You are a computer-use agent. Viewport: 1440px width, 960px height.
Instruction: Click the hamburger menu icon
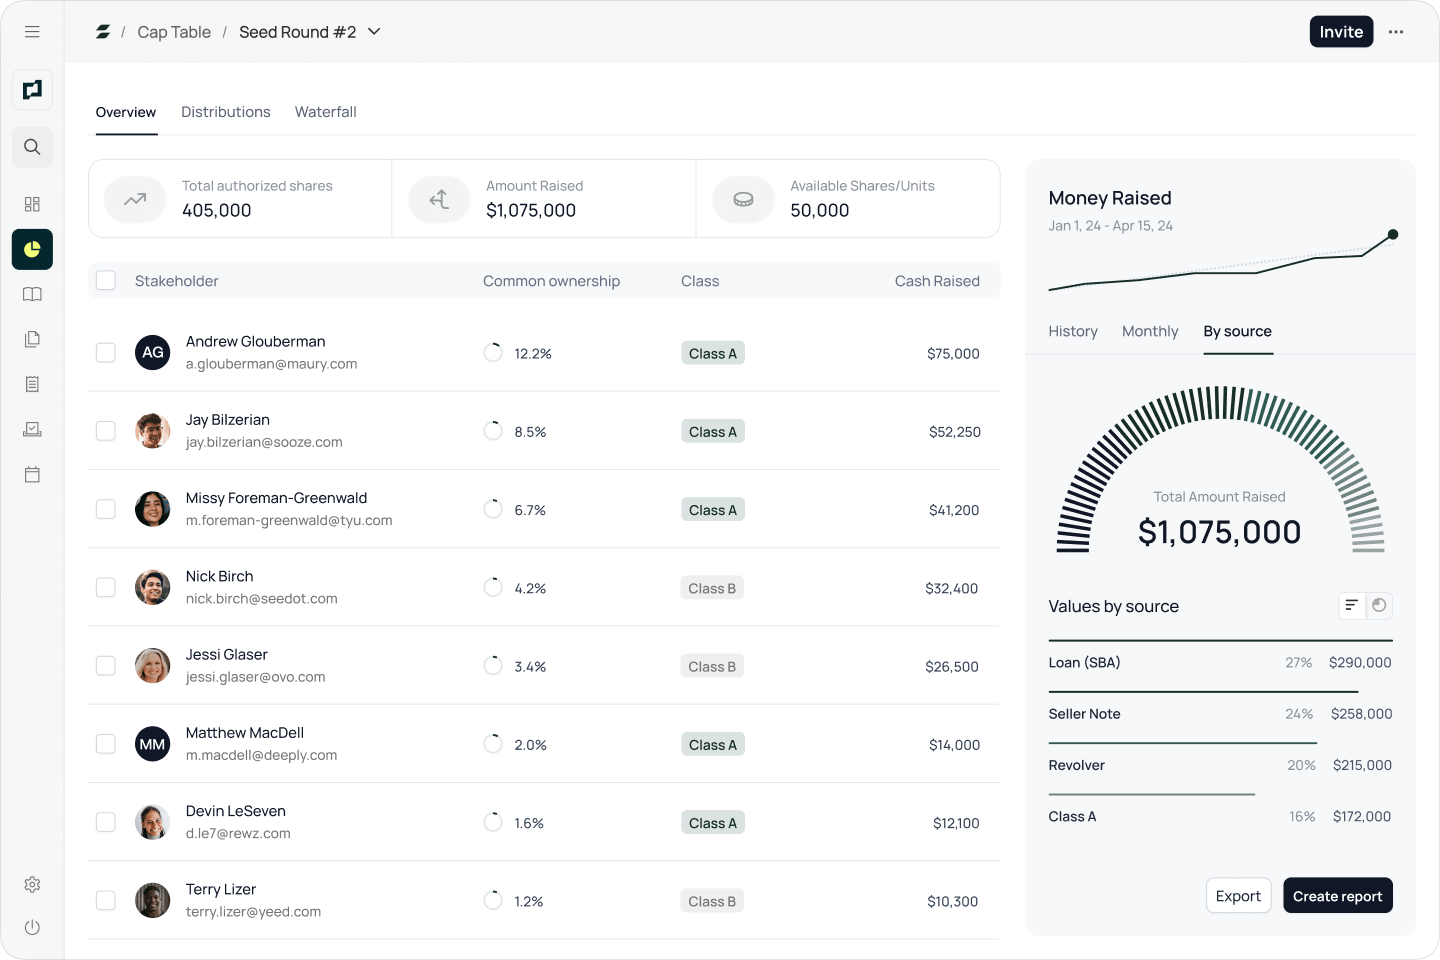click(x=32, y=32)
